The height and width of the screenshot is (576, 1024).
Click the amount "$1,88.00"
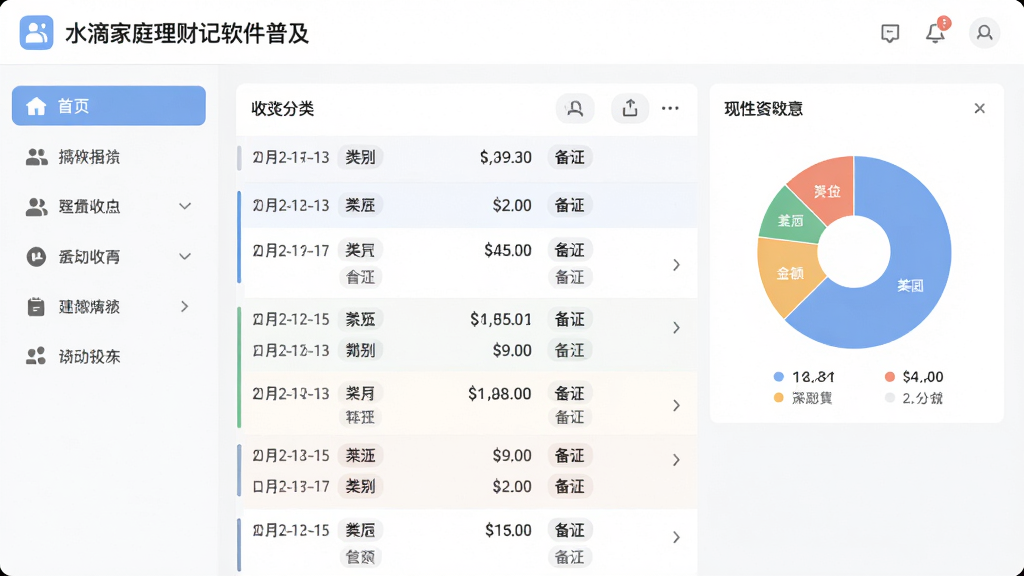click(x=500, y=394)
